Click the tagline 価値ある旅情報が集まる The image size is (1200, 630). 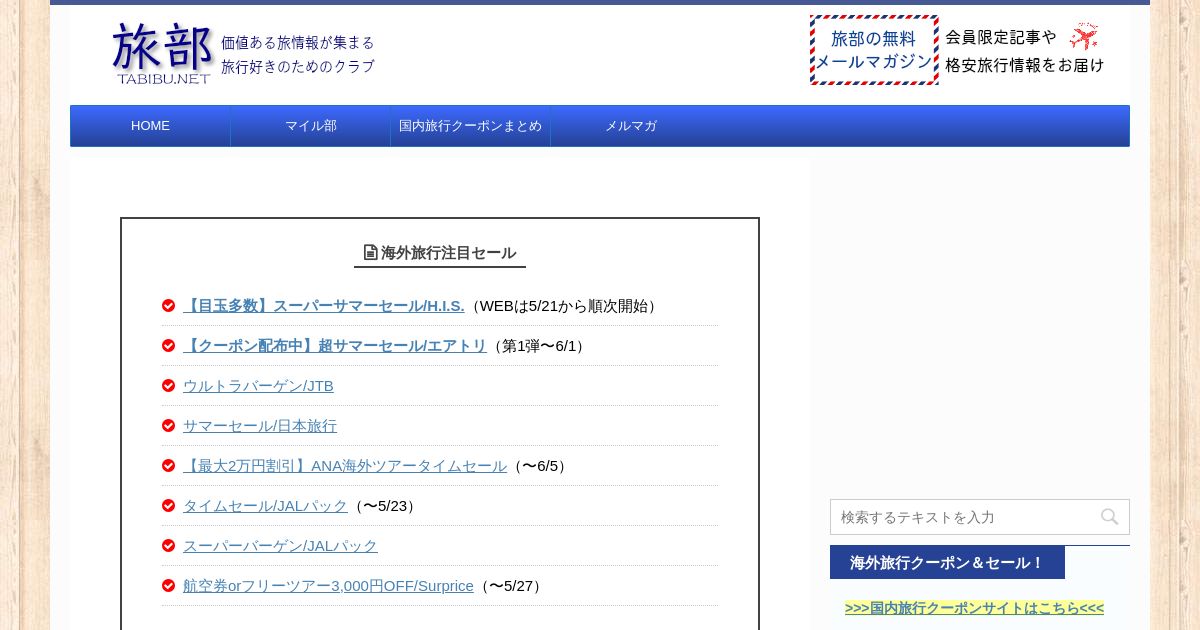point(298,42)
